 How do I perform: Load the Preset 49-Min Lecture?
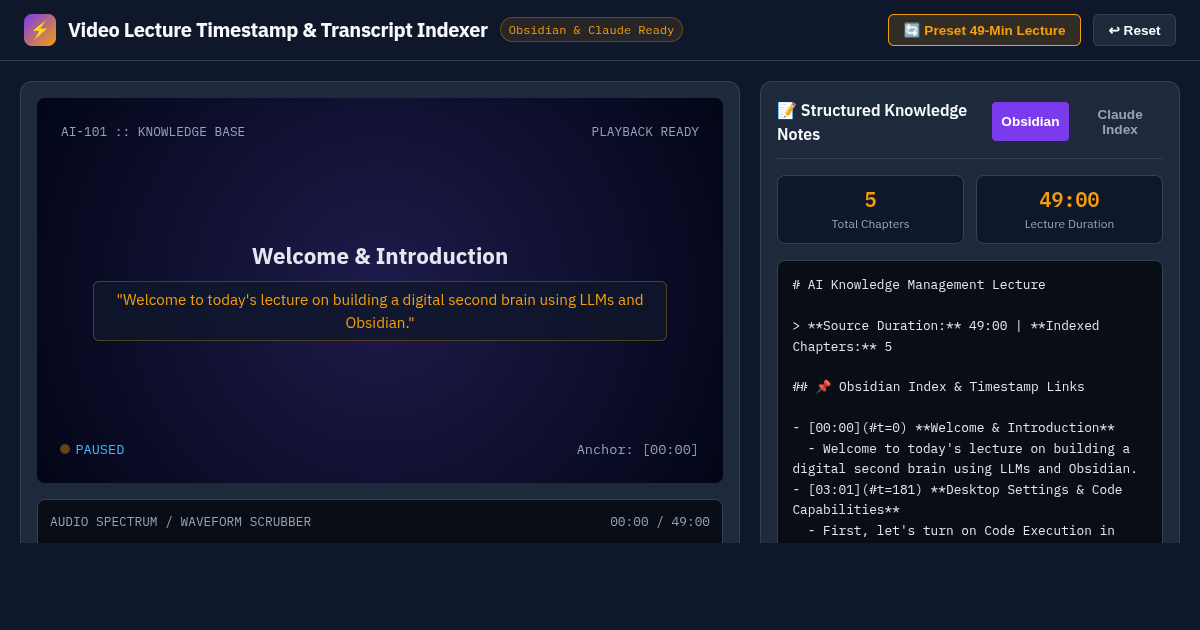tap(984, 30)
